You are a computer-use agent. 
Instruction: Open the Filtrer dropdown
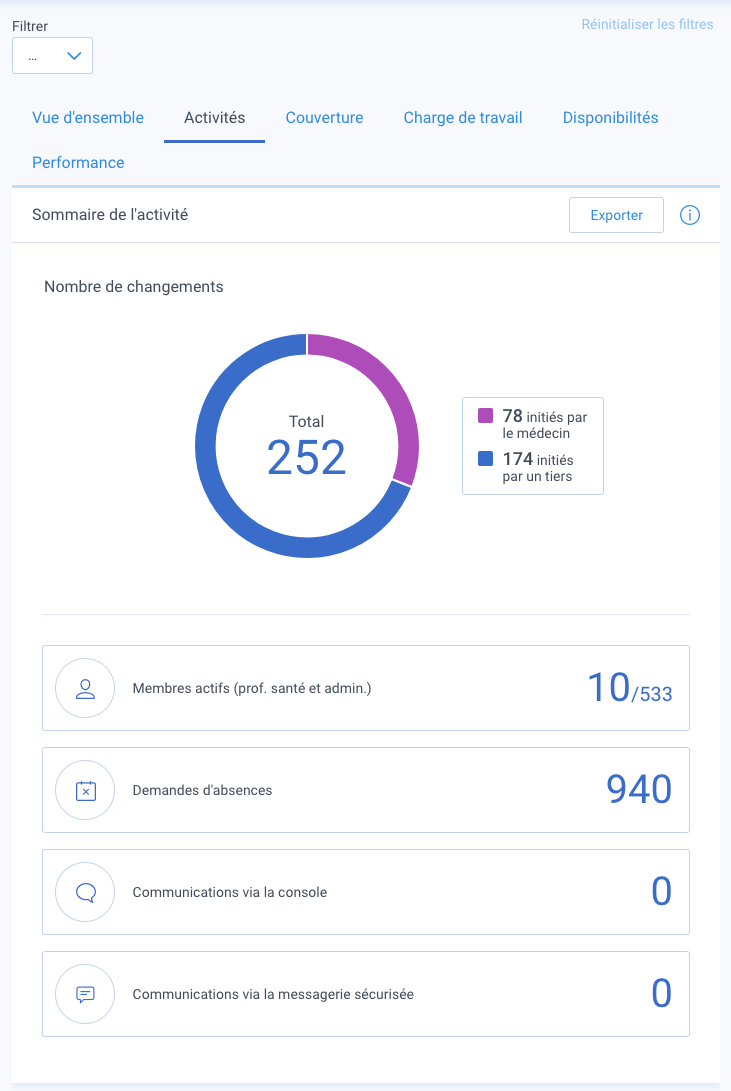52,56
